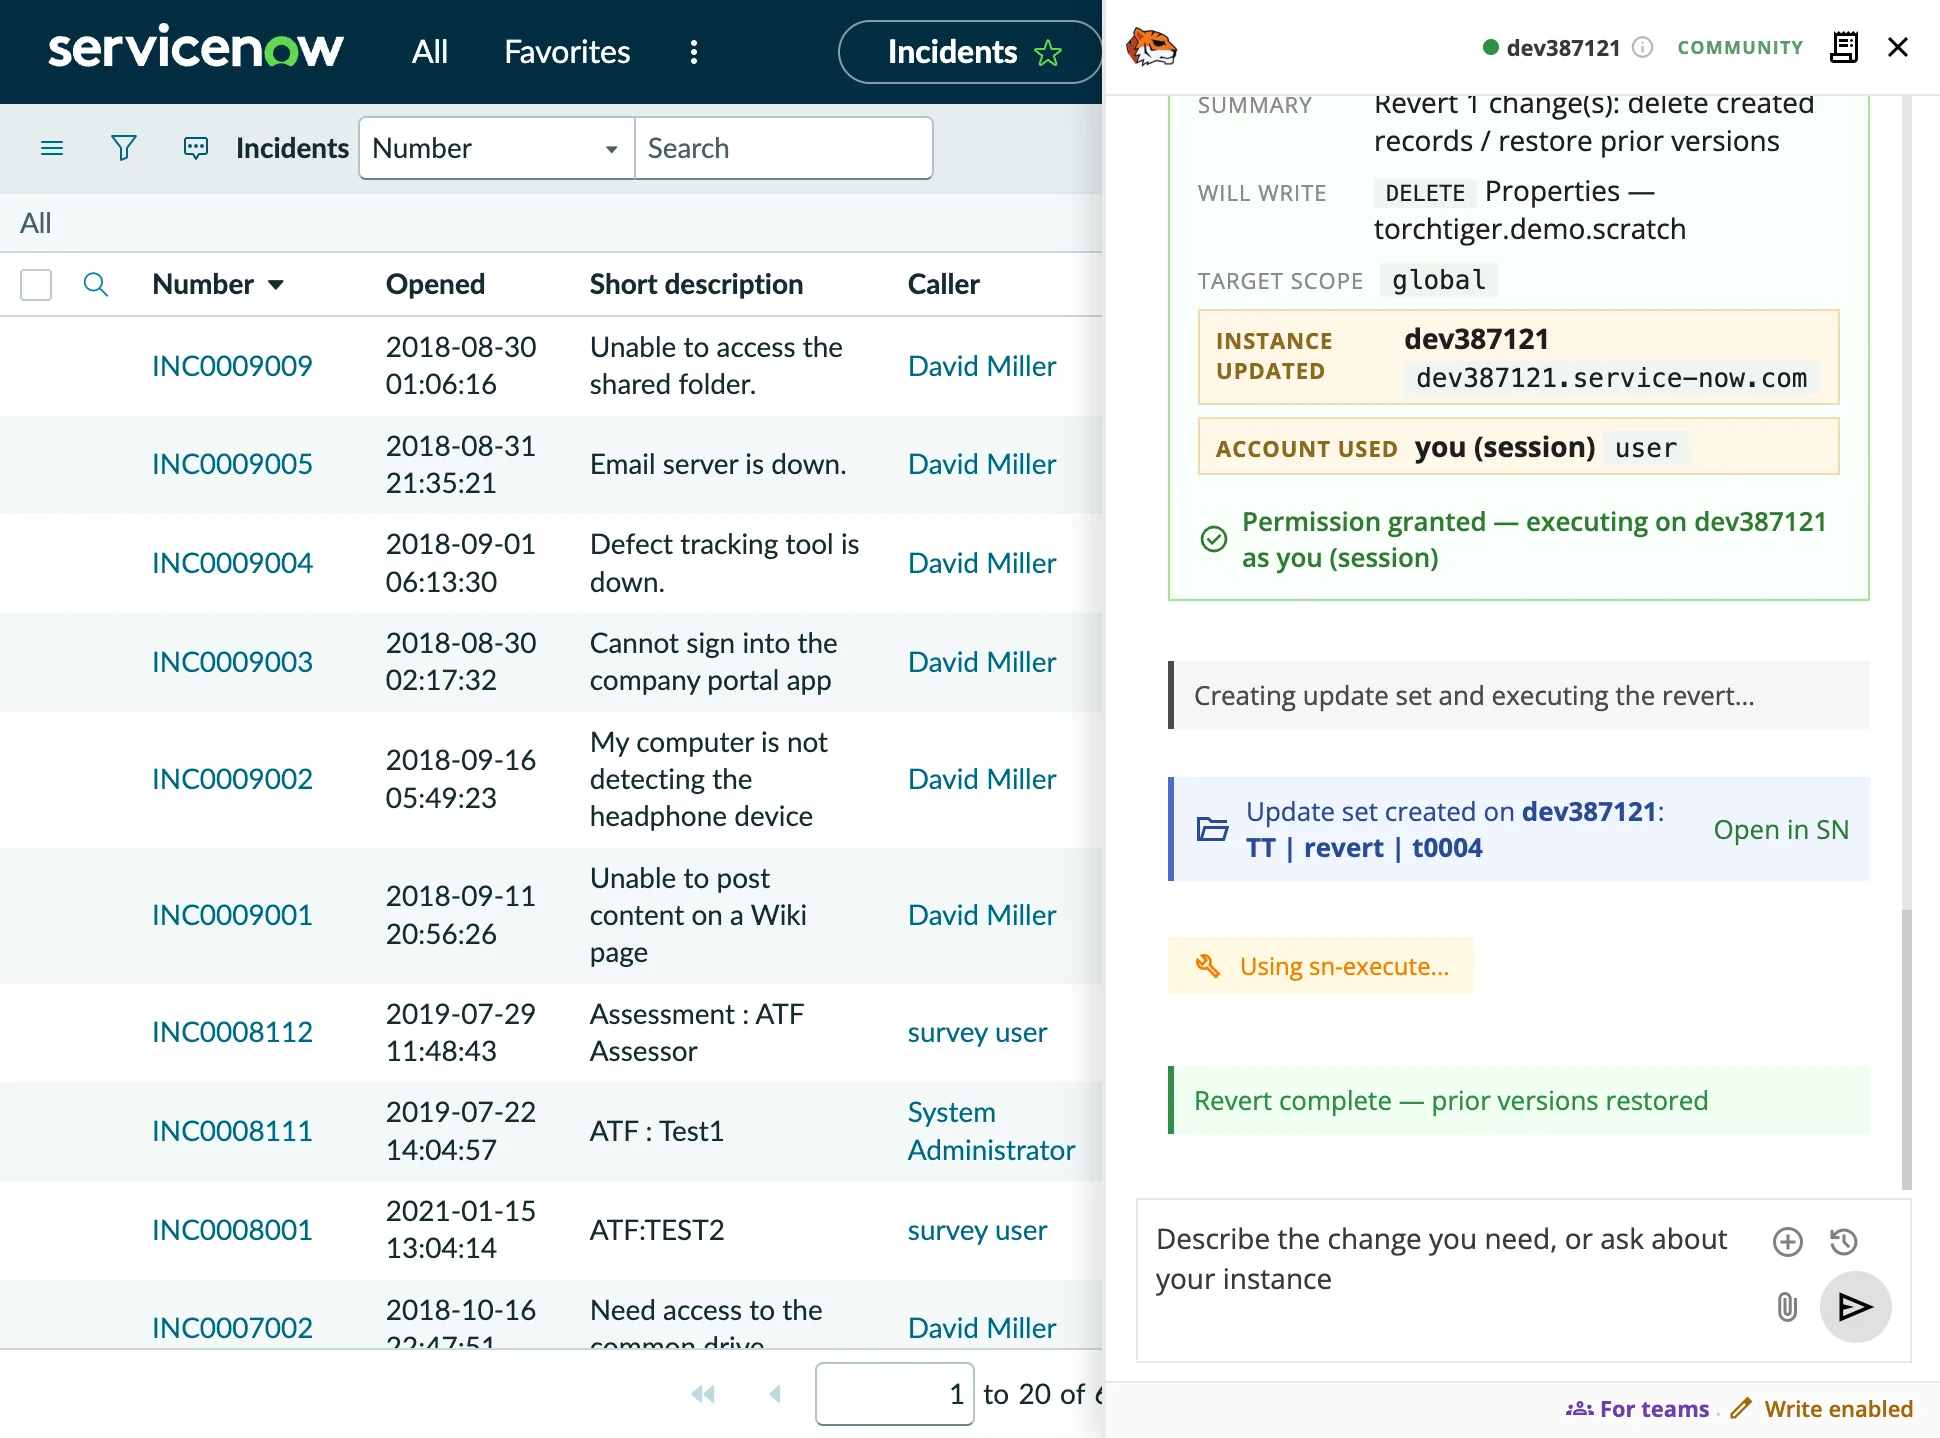Click the list Search input field
The width and height of the screenshot is (1940, 1438).
pos(784,149)
